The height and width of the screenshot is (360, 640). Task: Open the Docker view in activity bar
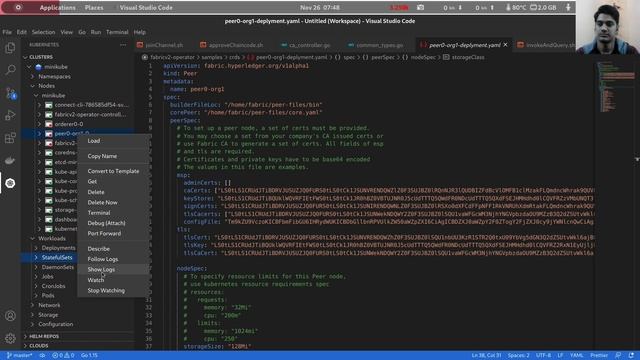tap(10, 160)
